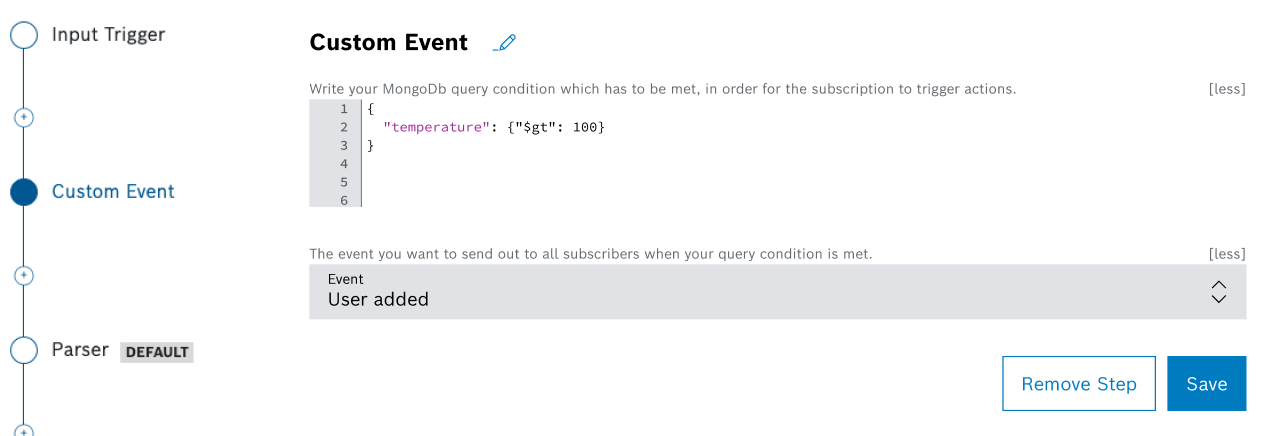Click line number 4 in the query editor
Viewport: 1276px width, 436px height.
tap(344, 164)
